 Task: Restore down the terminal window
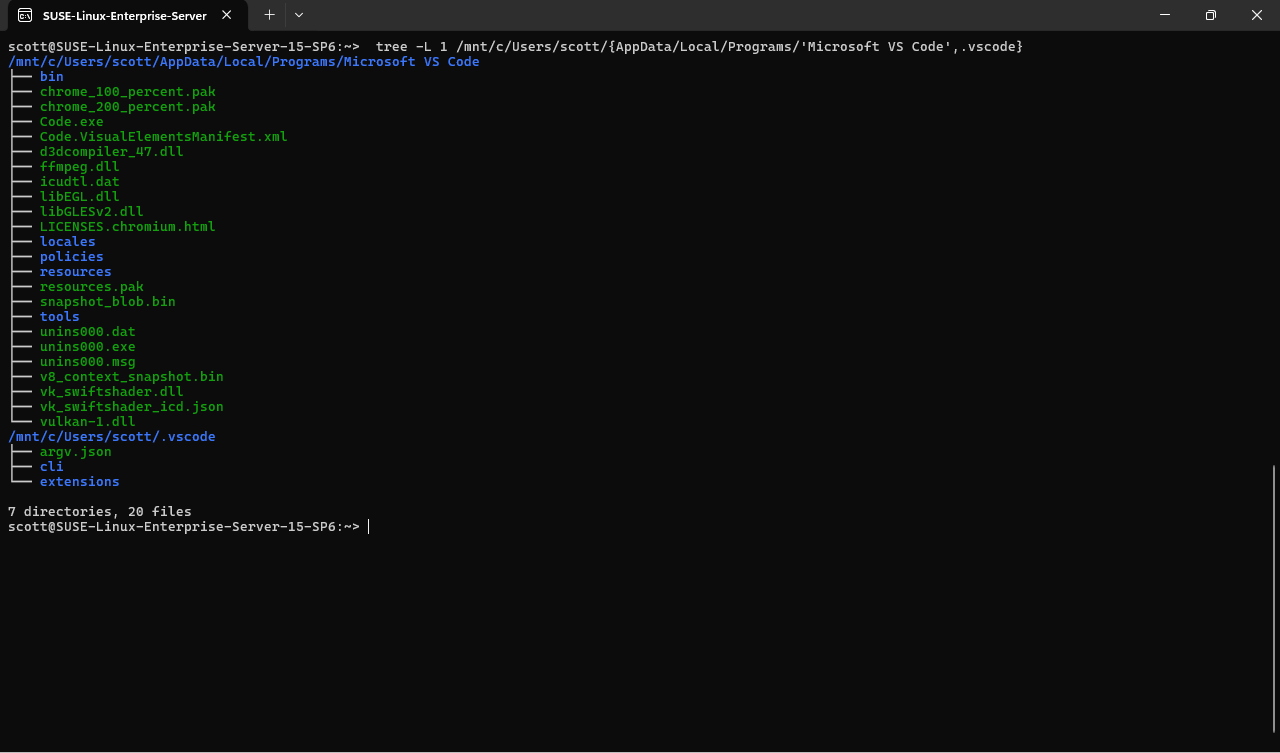pyautogui.click(x=1211, y=15)
